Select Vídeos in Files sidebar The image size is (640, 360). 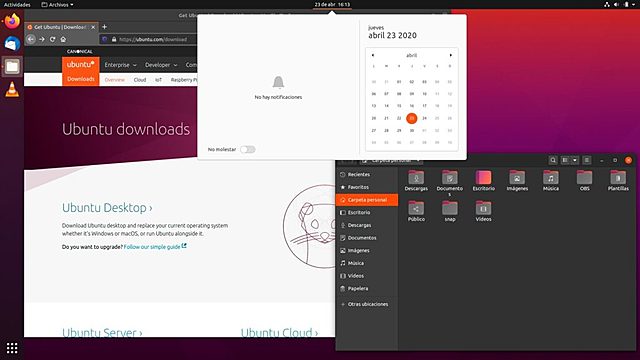367,276
